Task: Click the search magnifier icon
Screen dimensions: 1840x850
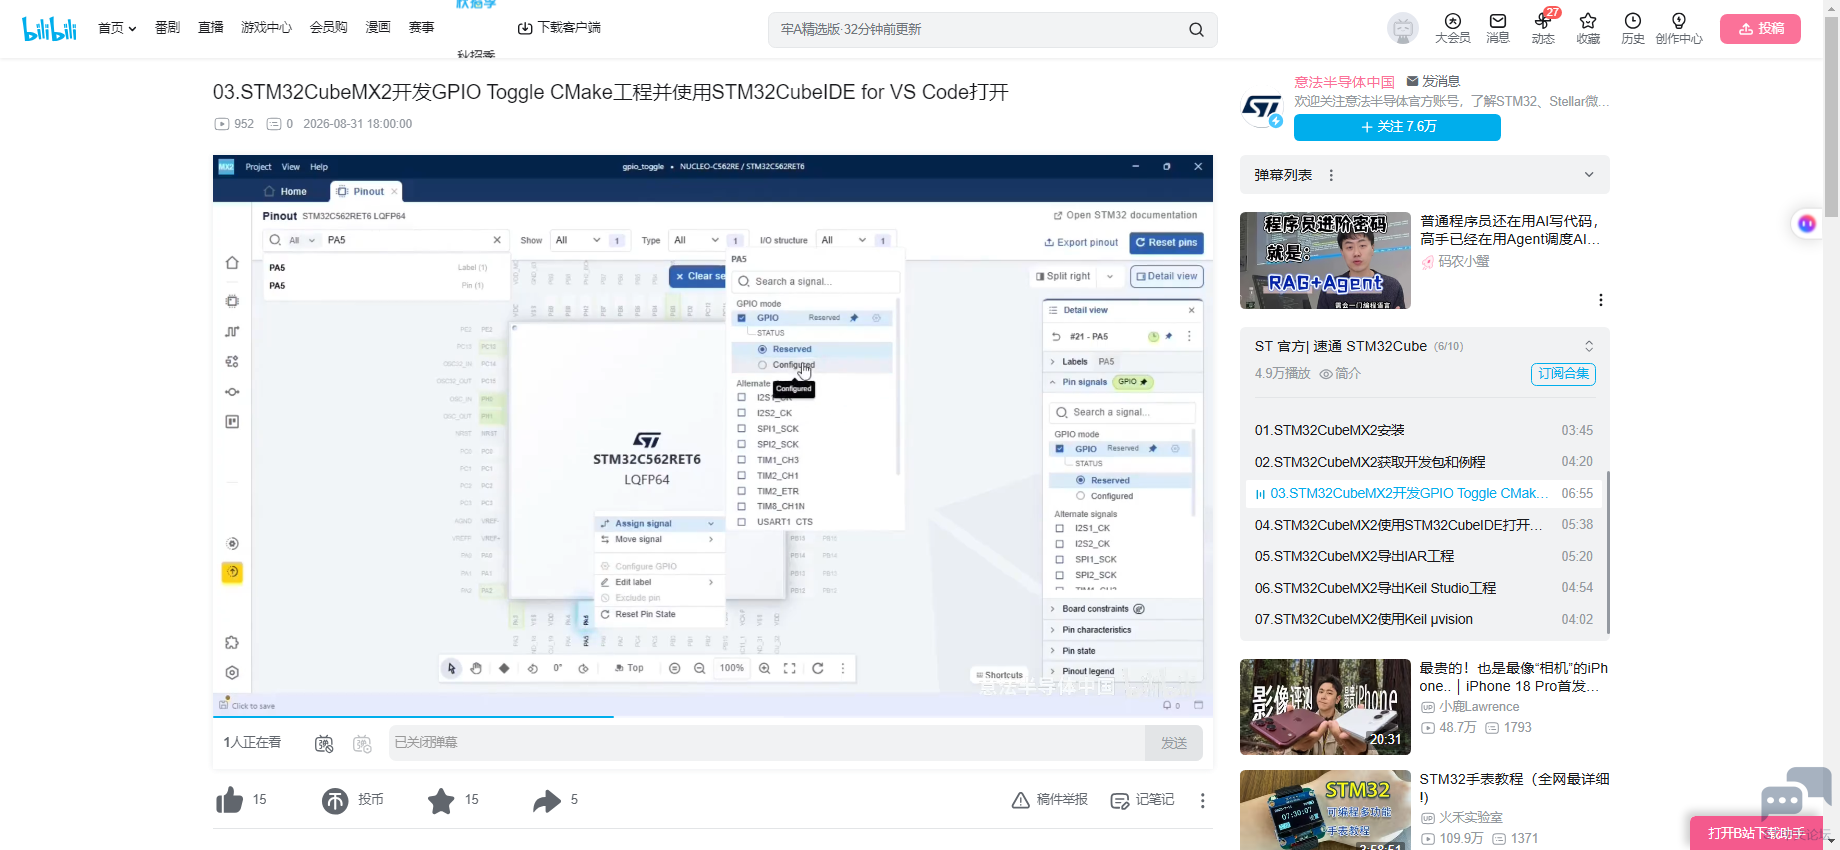Action: point(1196,30)
